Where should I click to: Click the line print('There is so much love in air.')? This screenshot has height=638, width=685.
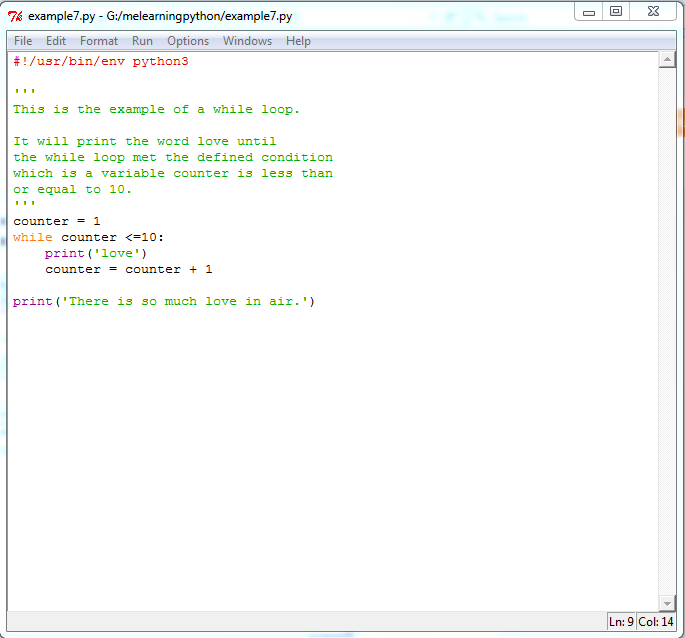[164, 302]
